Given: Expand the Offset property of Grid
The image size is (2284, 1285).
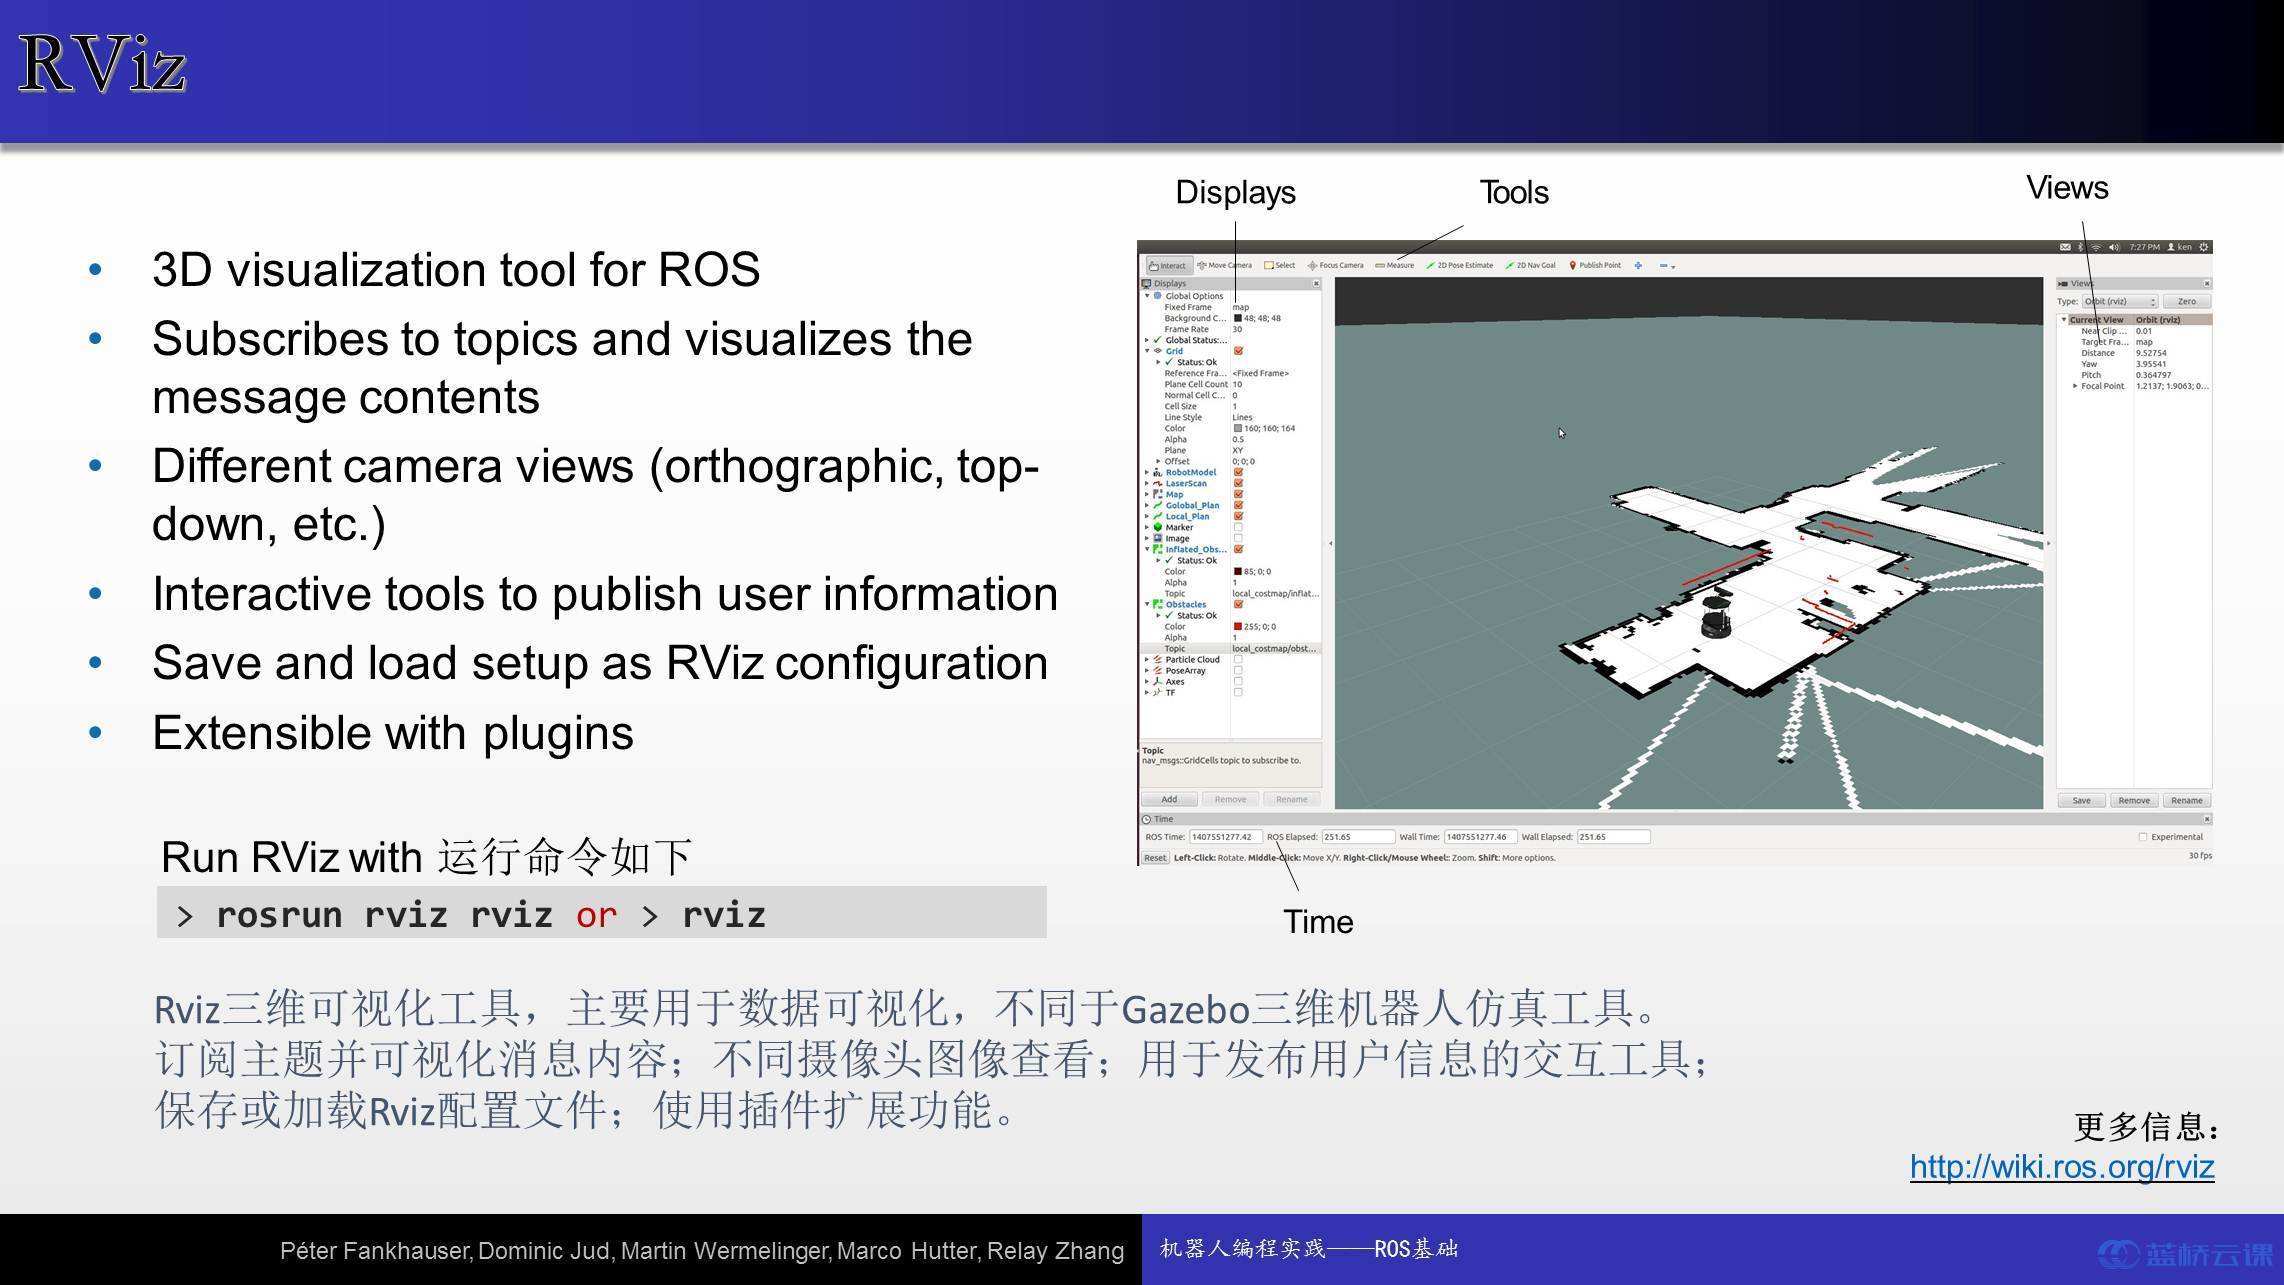Looking at the screenshot, I should click(x=1158, y=461).
